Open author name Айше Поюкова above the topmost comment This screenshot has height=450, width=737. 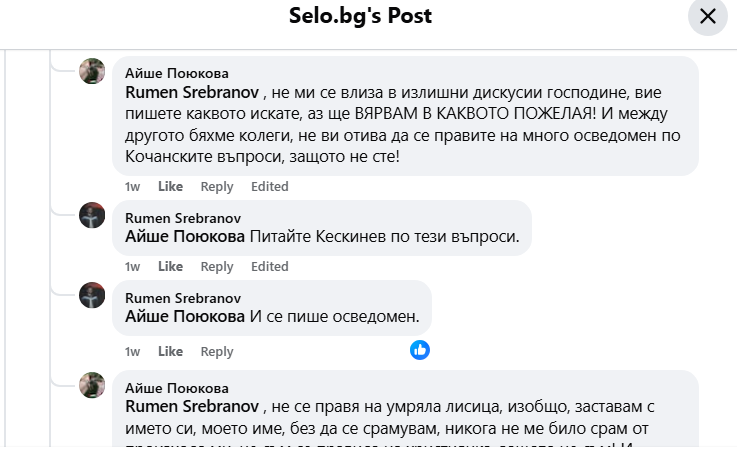pos(176,73)
